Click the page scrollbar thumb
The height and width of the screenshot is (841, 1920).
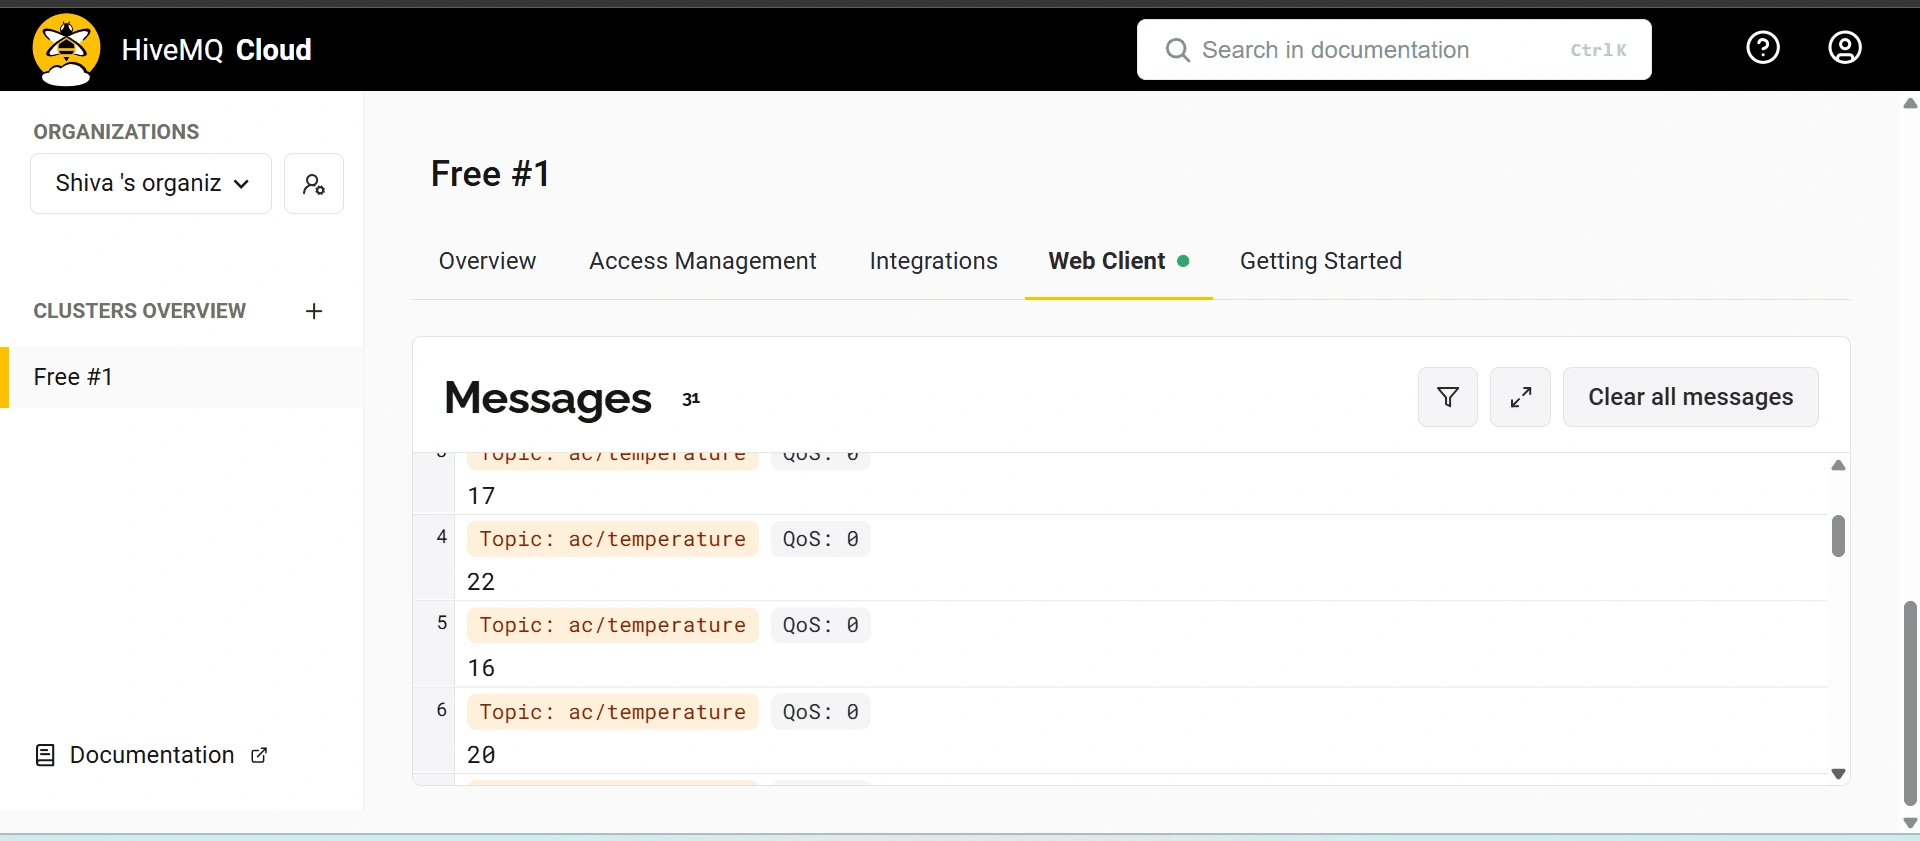(1911, 703)
